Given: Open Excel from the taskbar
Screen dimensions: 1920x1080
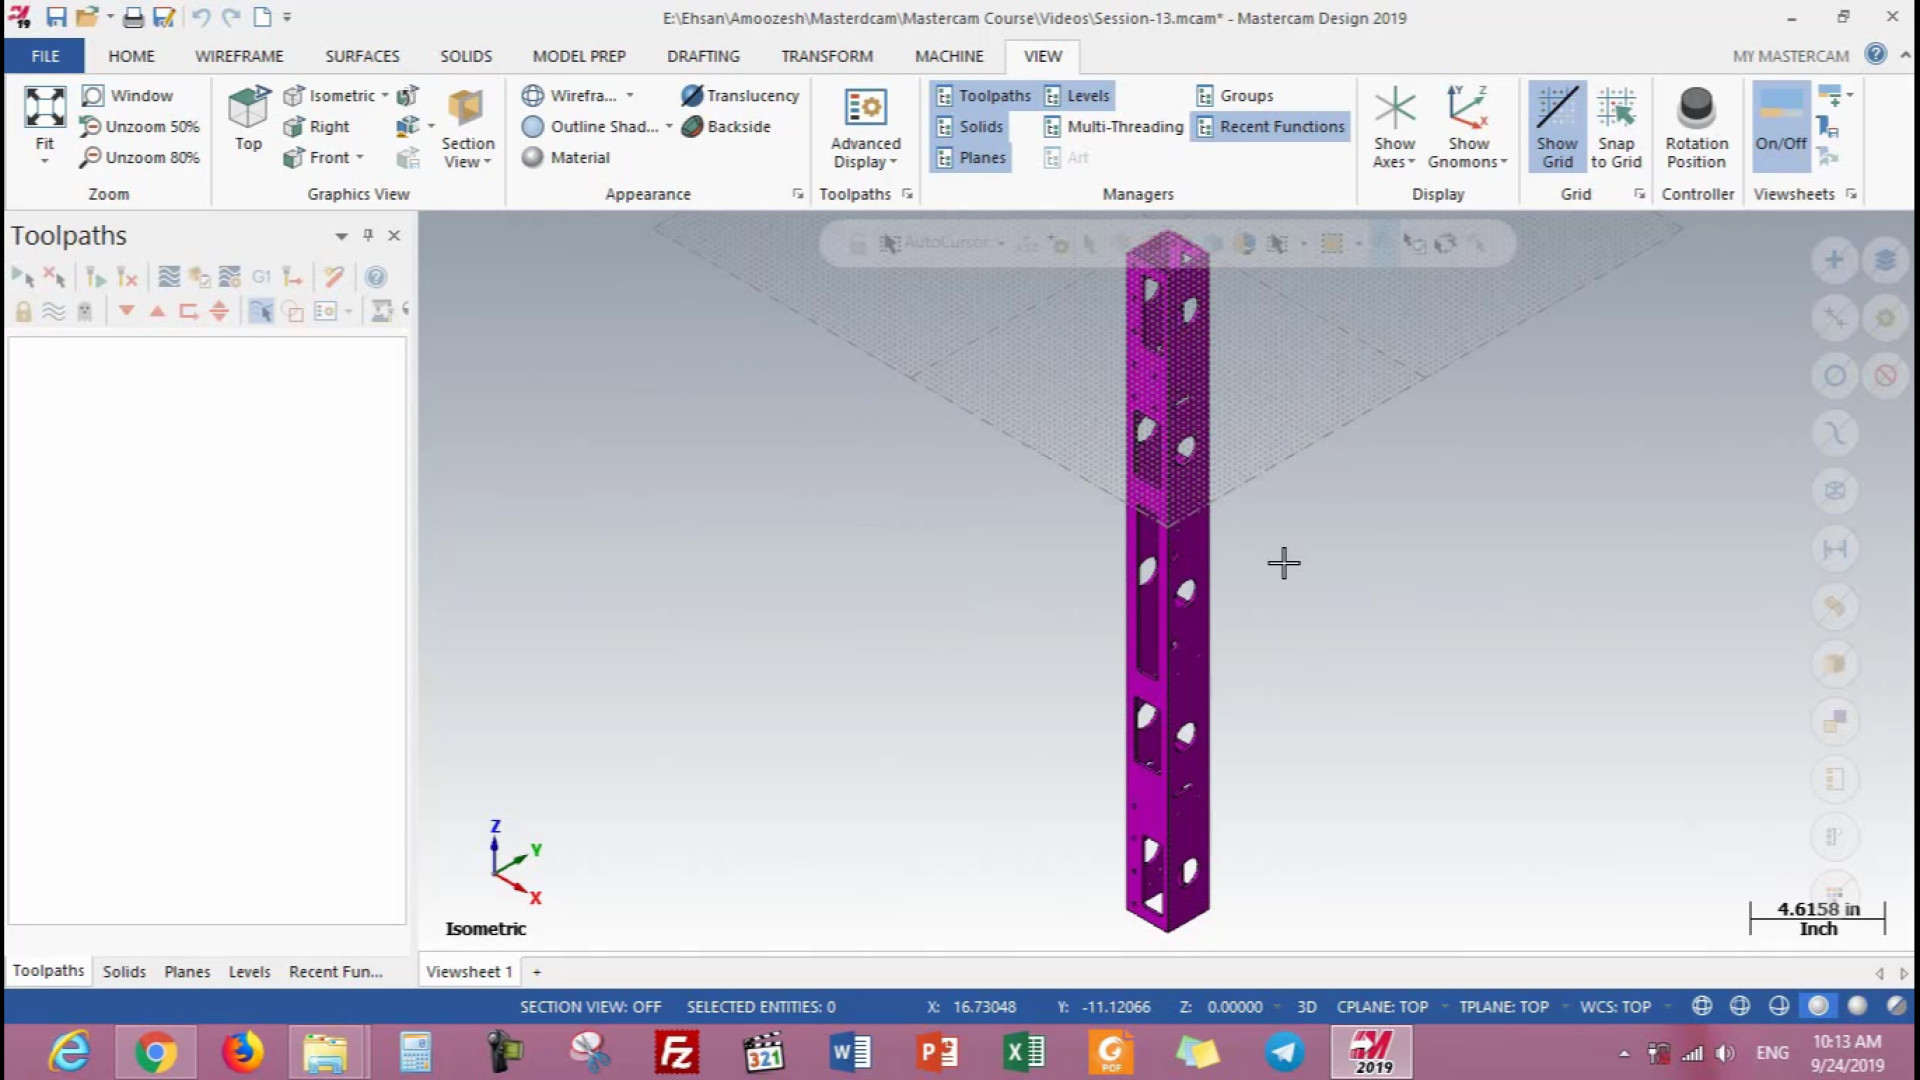Looking at the screenshot, I should [1023, 1052].
